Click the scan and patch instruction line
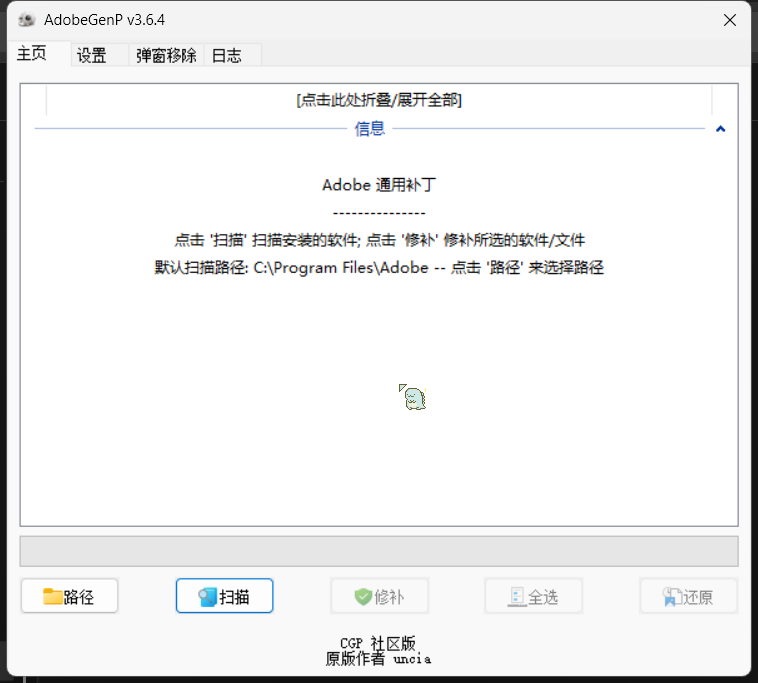Image resolution: width=758 pixels, height=683 pixels. (x=379, y=240)
